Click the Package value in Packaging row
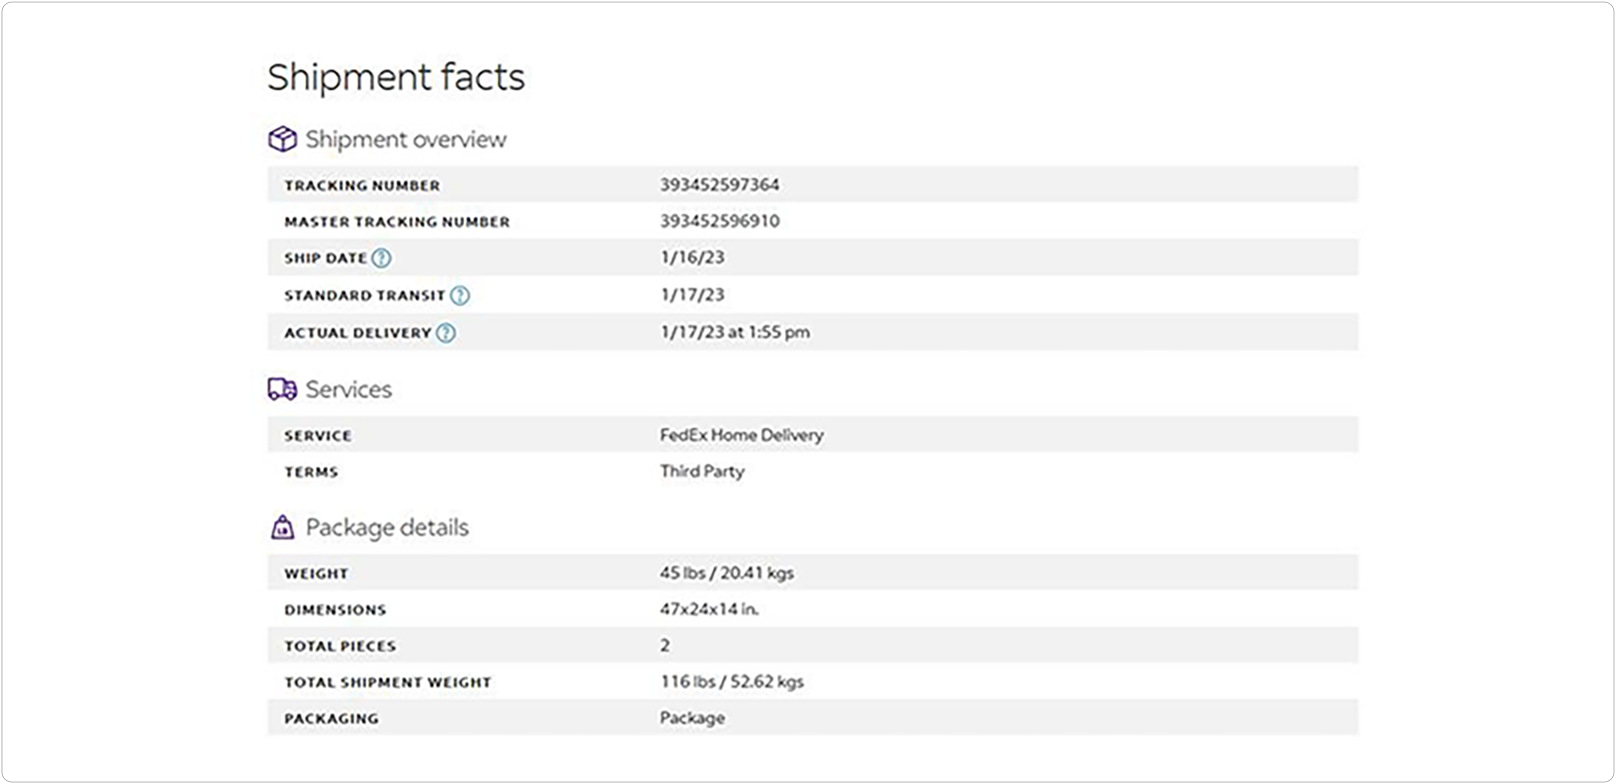1616x784 pixels. 692,718
